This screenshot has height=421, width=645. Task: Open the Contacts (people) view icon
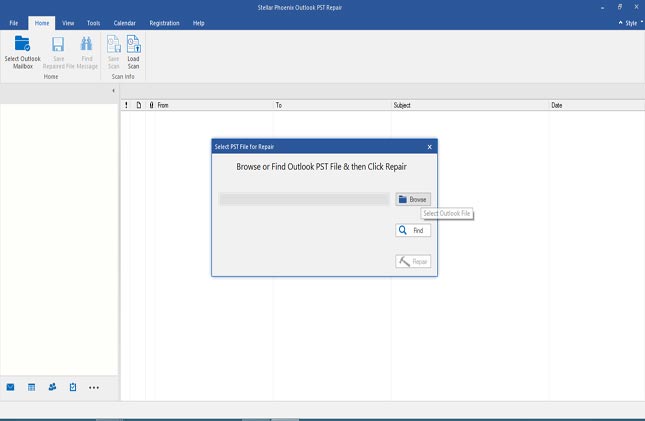[x=52, y=387]
